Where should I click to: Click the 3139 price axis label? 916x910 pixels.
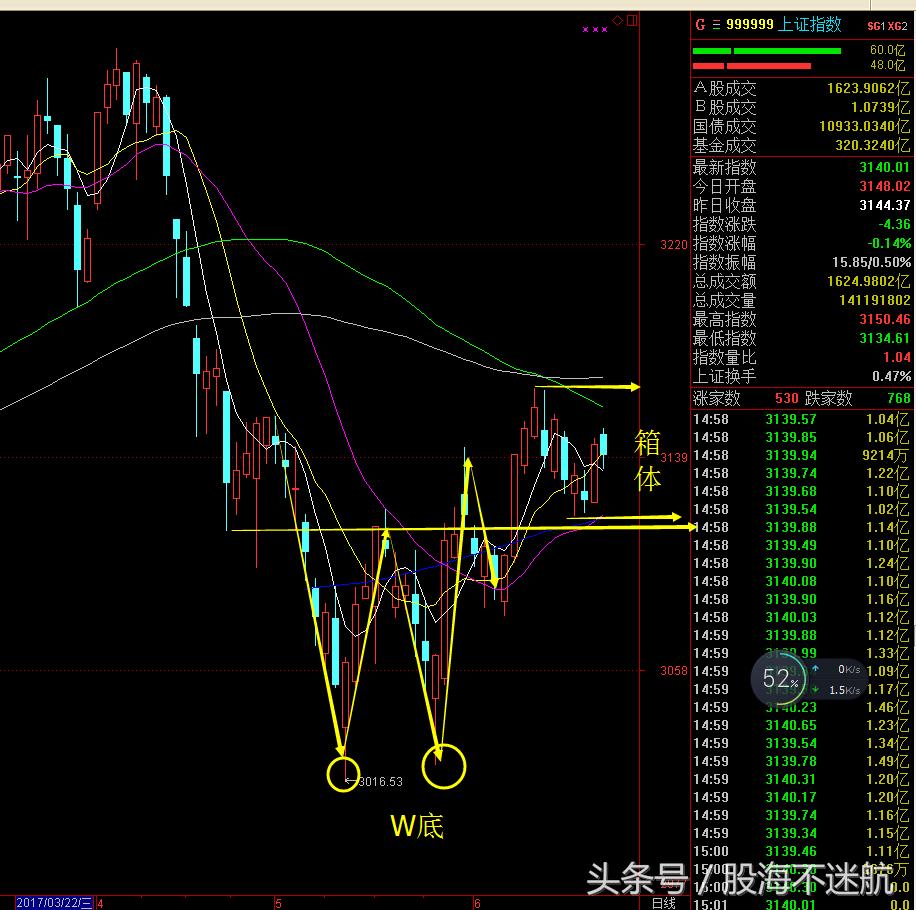click(674, 457)
